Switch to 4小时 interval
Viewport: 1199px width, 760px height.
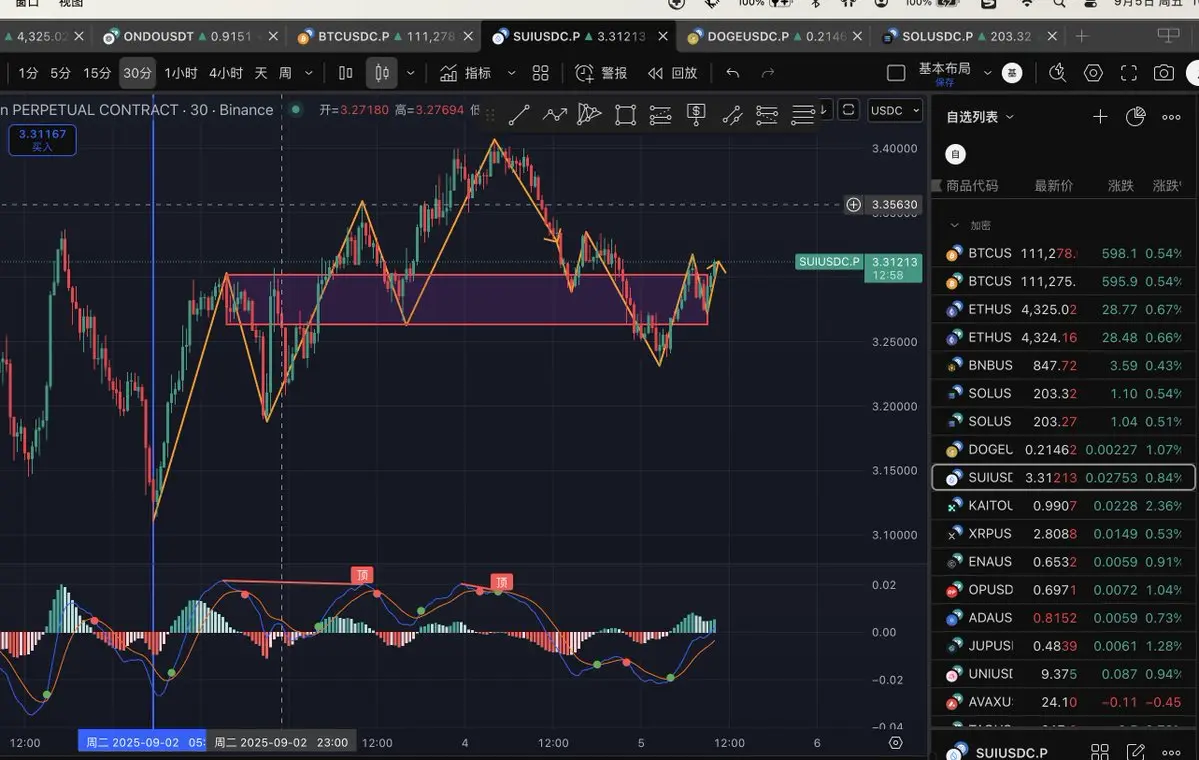click(226, 73)
